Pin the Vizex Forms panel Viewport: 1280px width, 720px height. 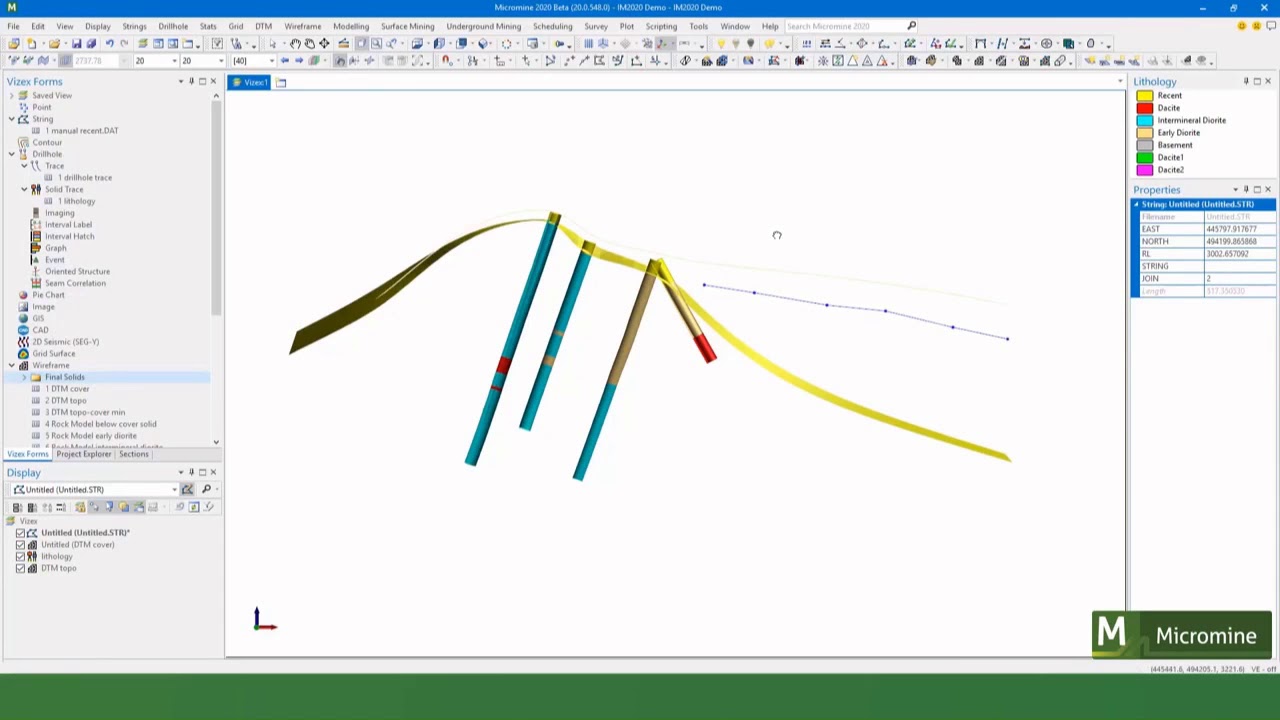pyautogui.click(x=191, y=81)
